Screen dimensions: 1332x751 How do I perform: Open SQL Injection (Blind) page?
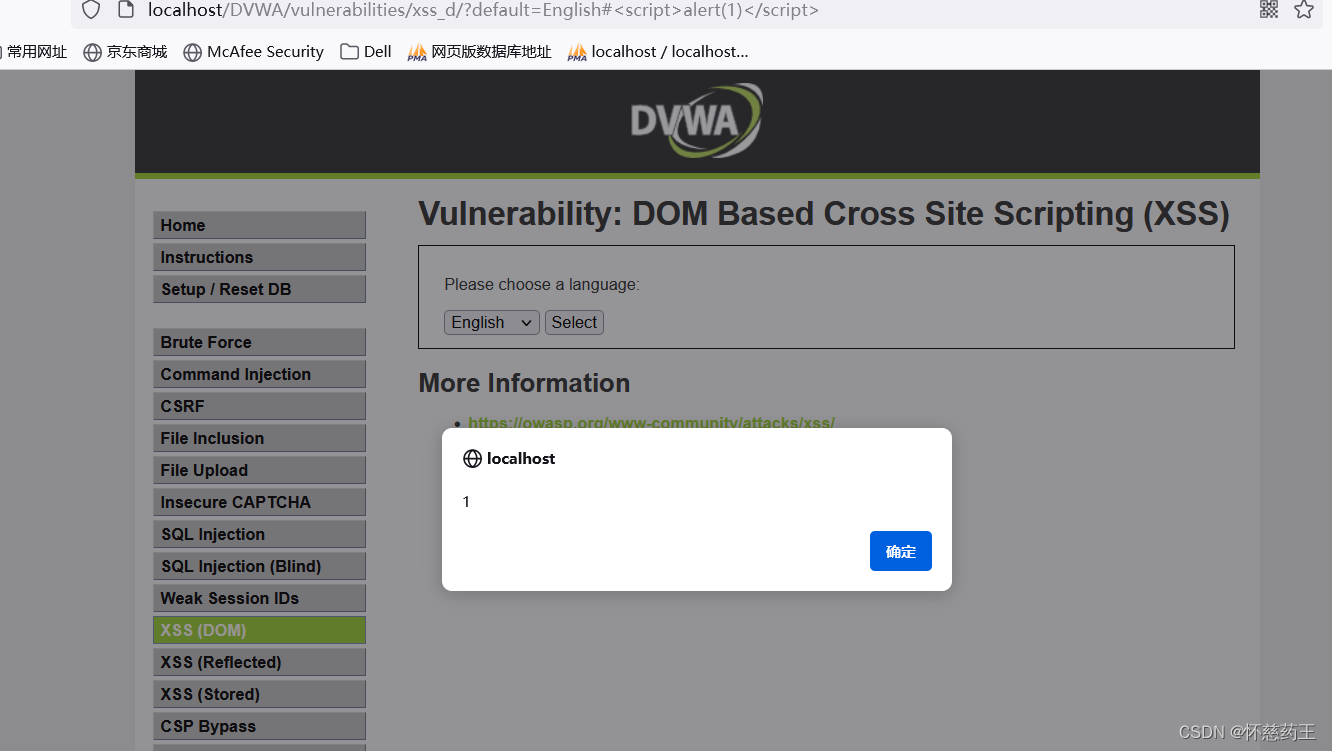259,566
